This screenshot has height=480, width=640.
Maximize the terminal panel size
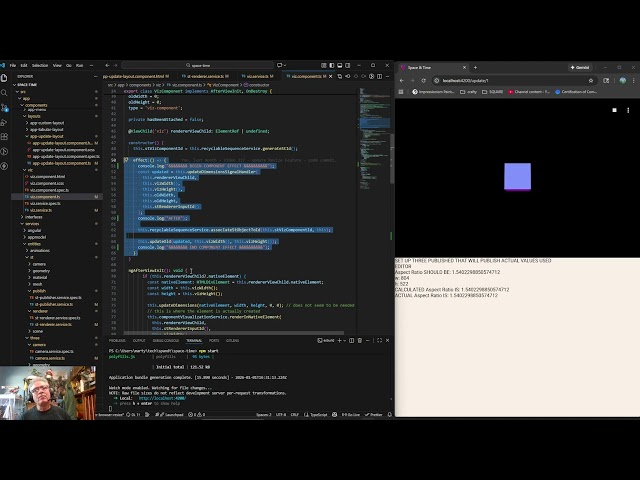[380, 340]
